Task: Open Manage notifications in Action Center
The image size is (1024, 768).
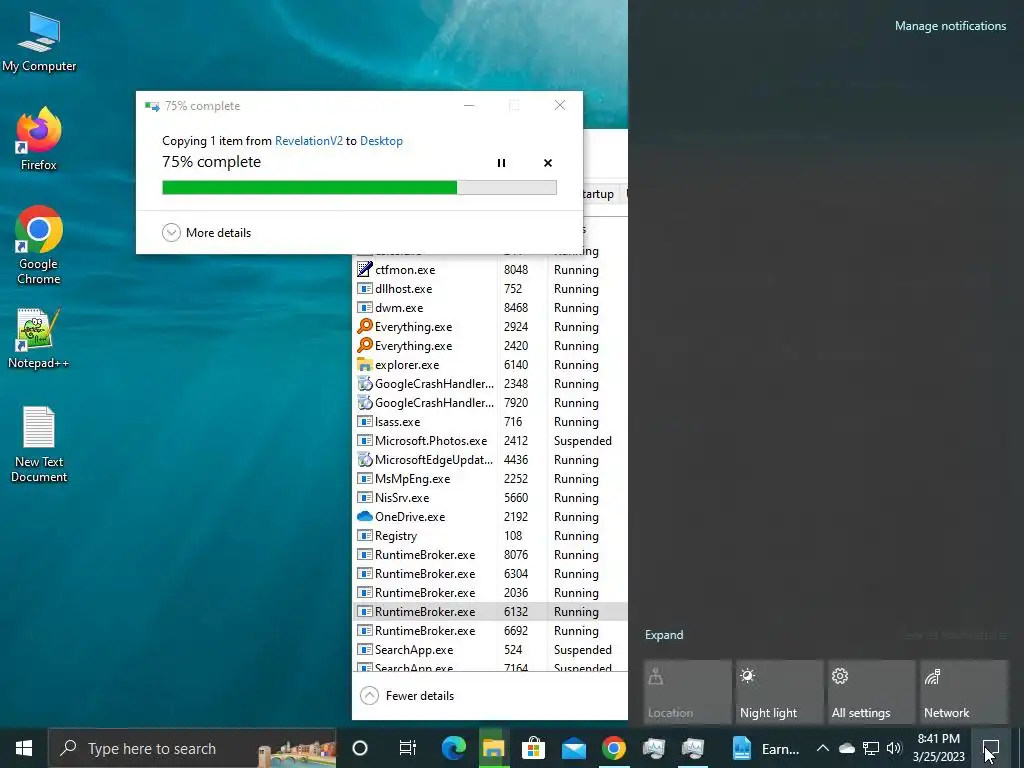Action: coord(950,26)
